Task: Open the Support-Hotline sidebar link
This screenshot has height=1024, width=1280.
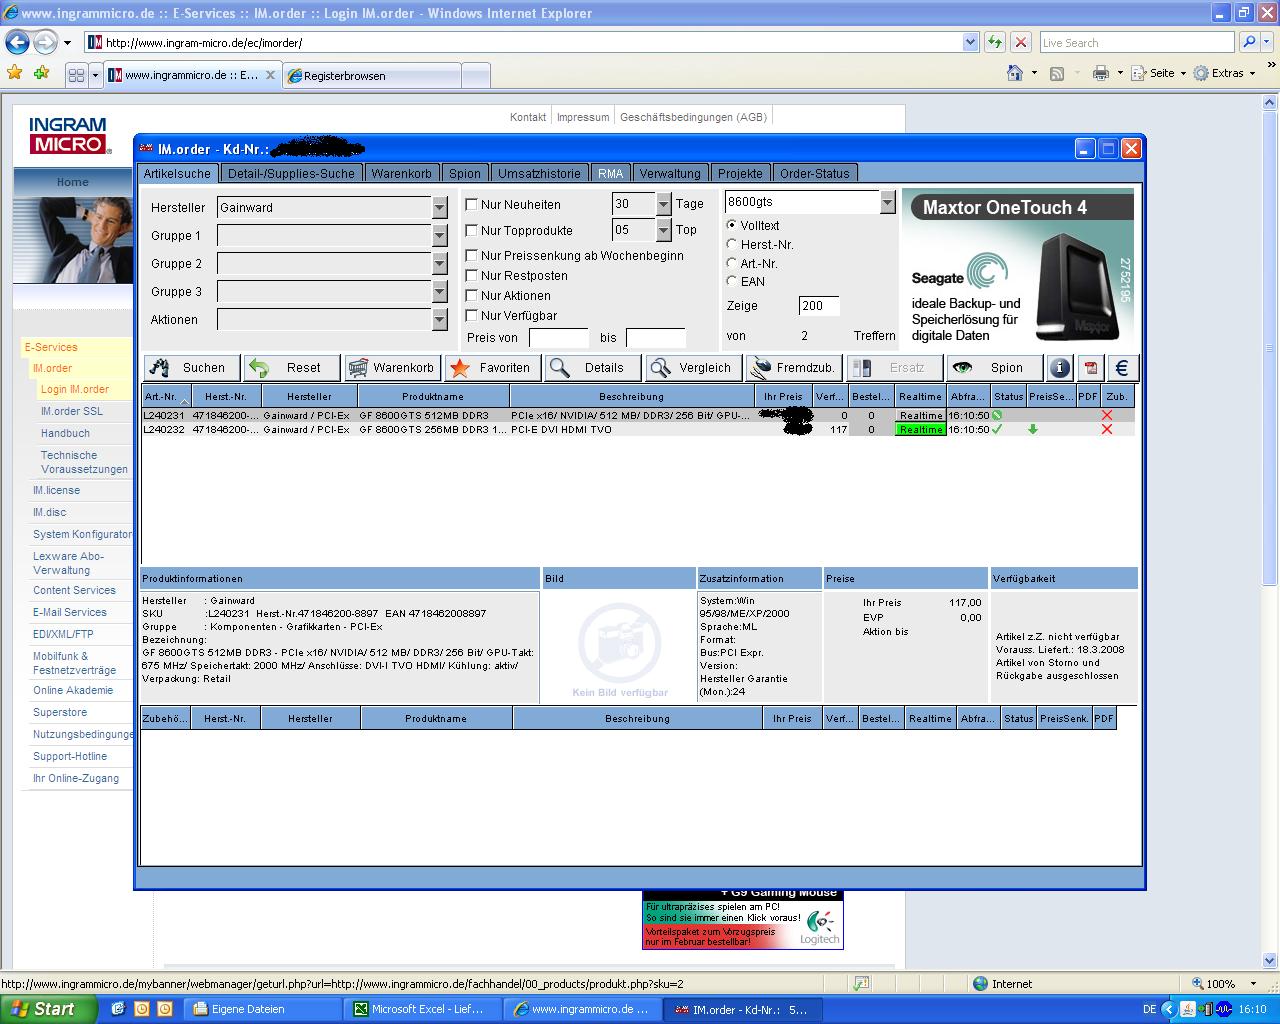Action: coord(70,756)
